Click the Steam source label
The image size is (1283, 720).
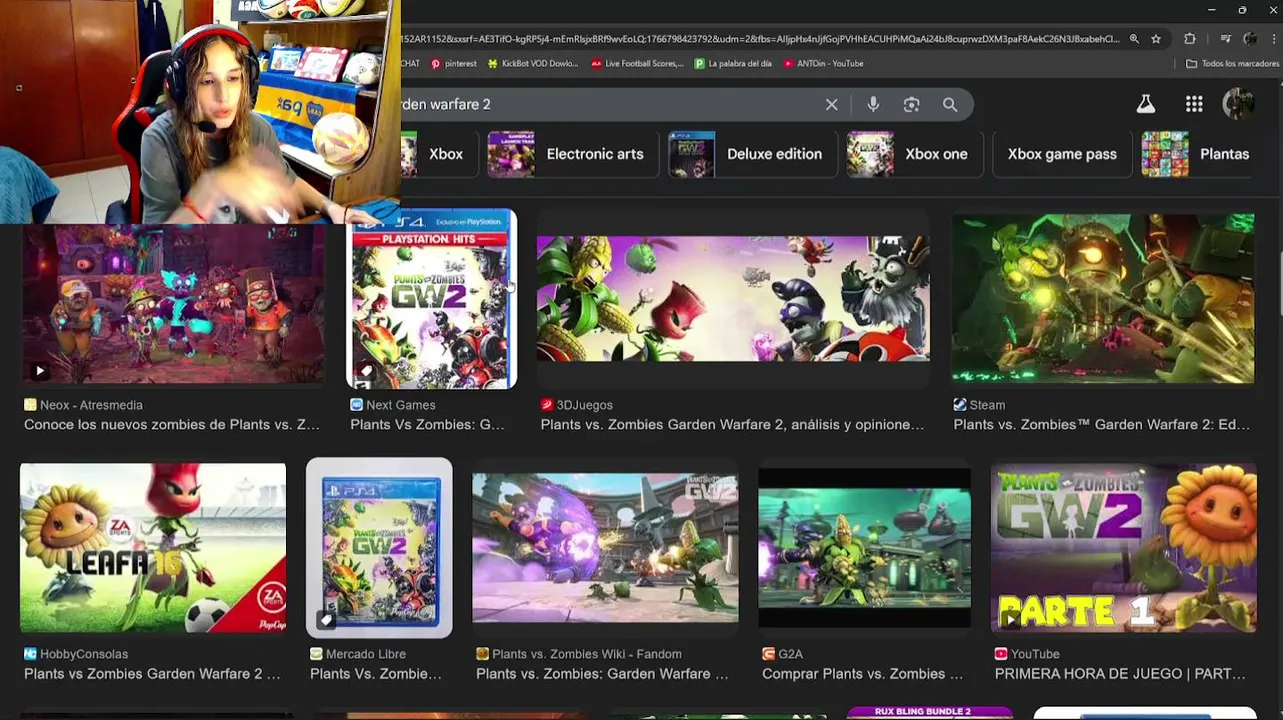979,405
